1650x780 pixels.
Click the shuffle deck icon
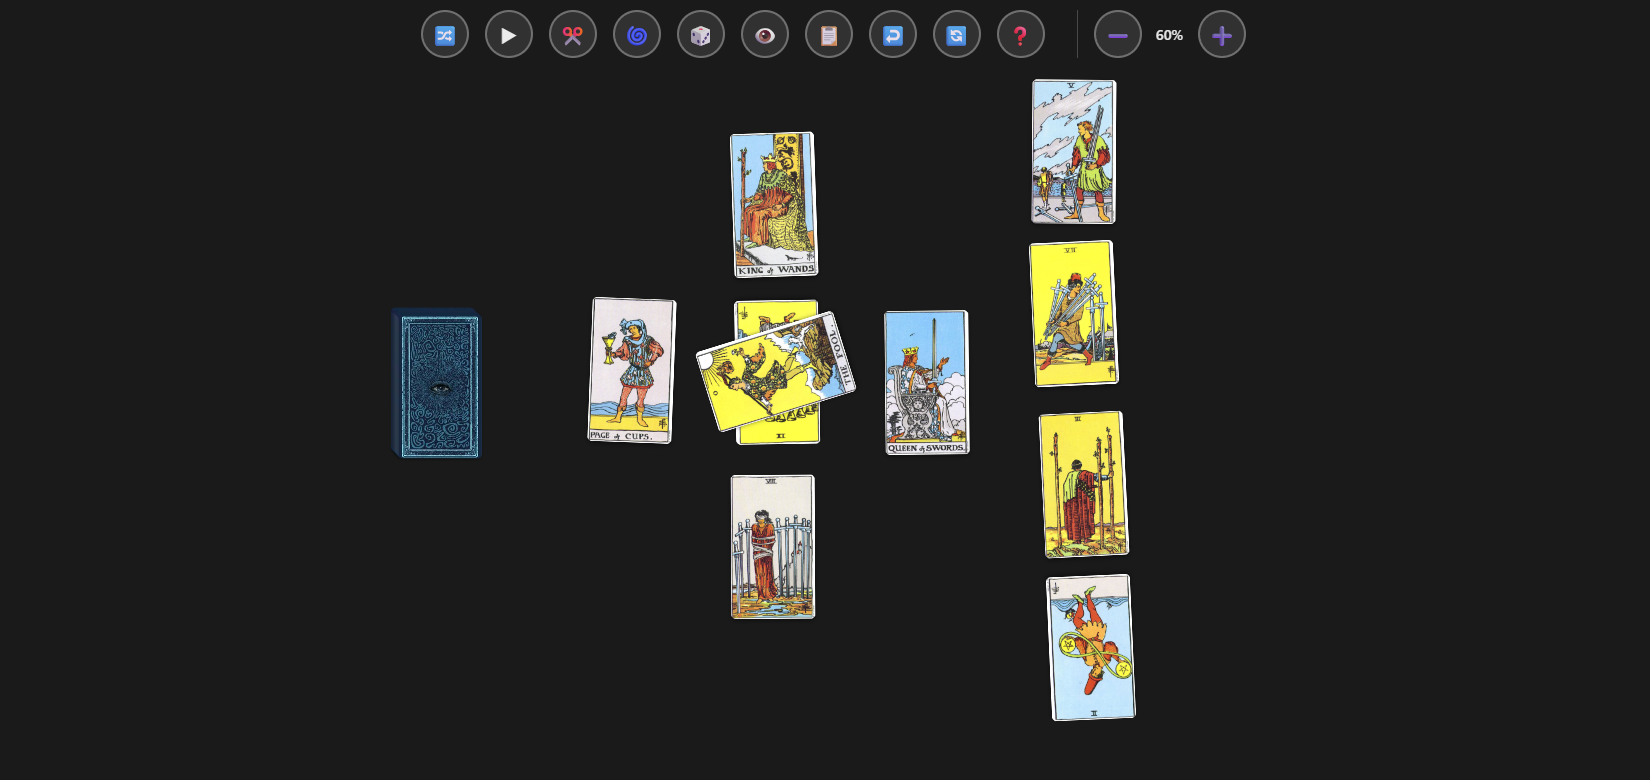[445, 35]
